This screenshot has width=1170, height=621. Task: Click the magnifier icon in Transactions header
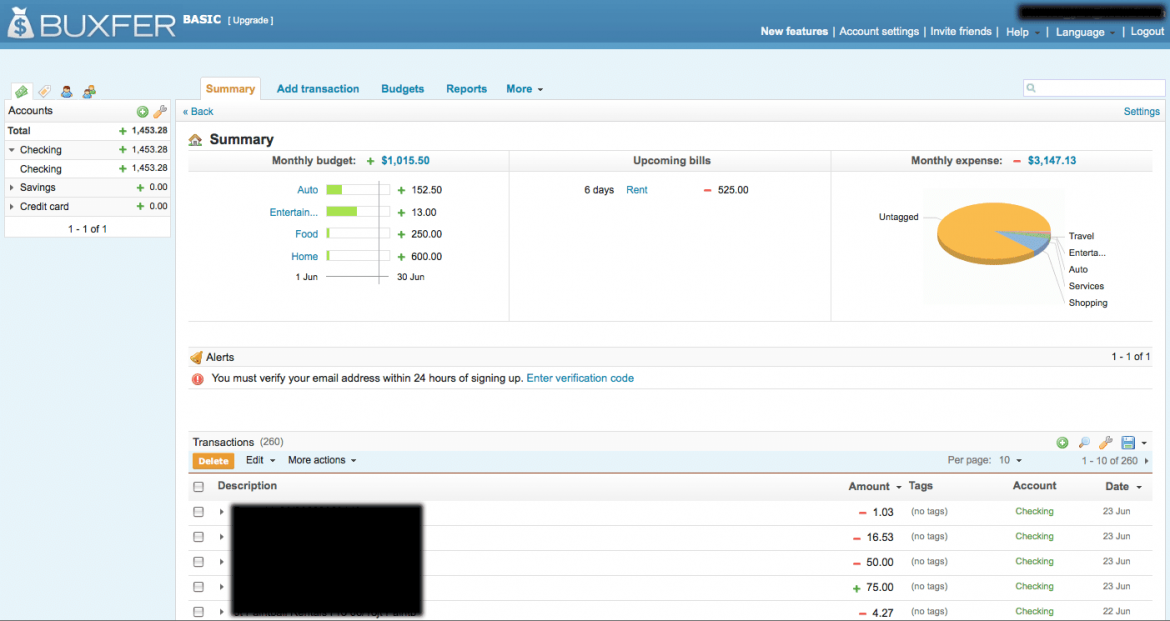coord(1084,443)
